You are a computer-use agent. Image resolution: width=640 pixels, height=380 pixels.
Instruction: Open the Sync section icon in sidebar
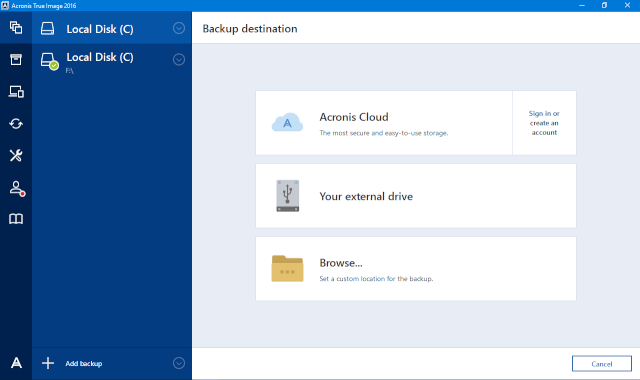coord(16,123)
